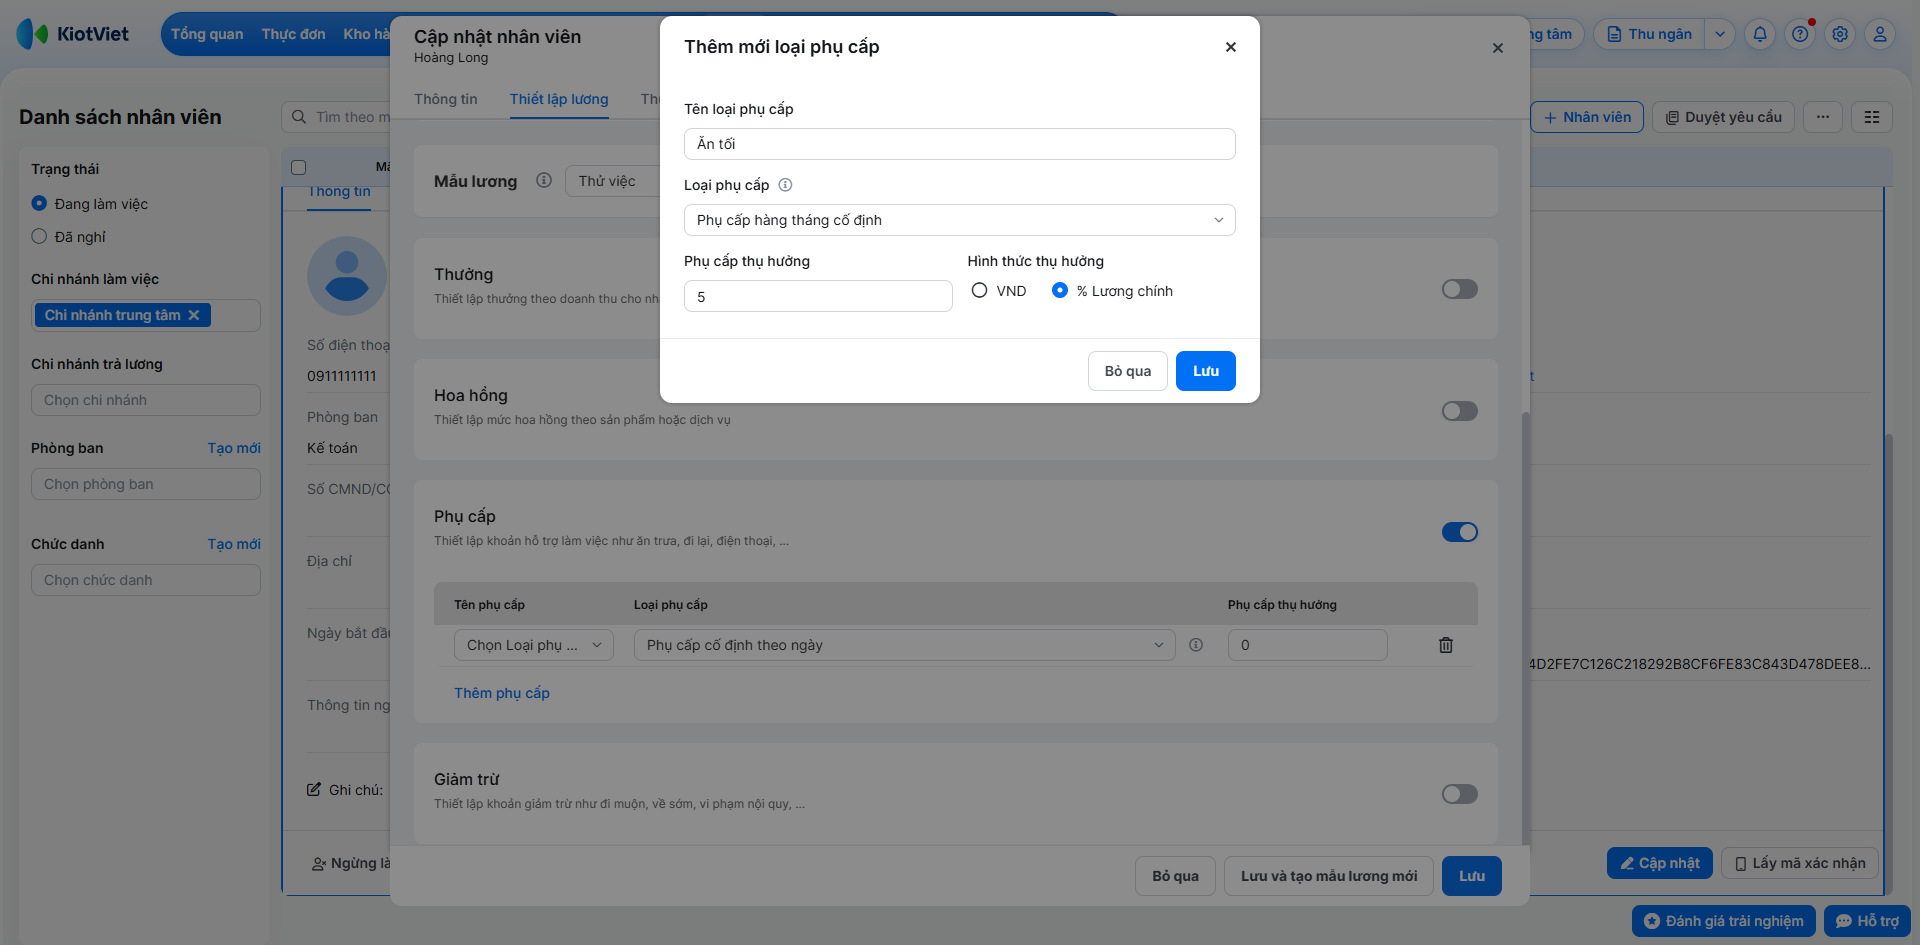Click the help question mark icon

coord(1800,34)
